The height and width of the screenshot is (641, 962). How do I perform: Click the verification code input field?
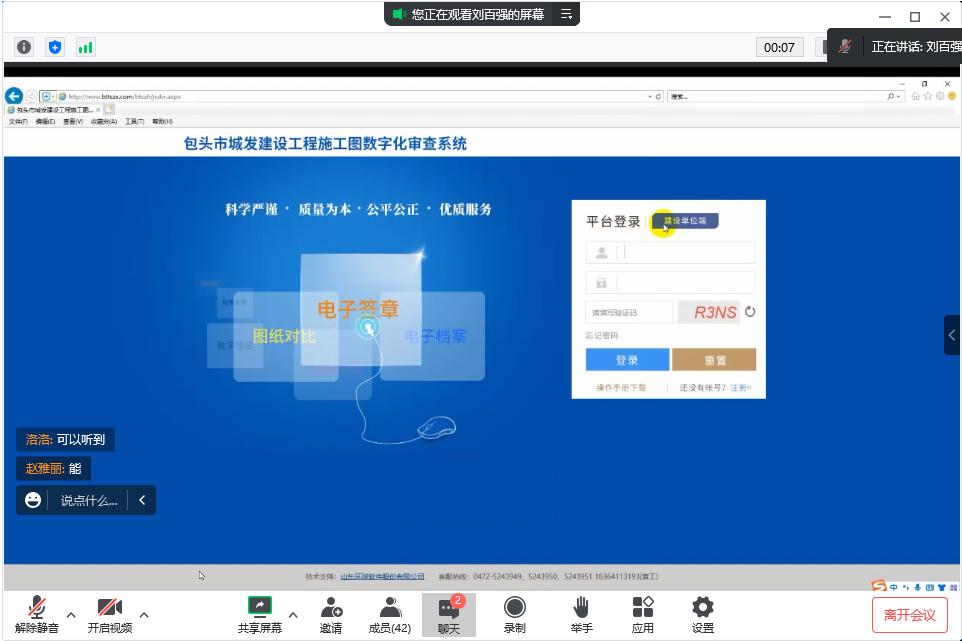coord(630,311)
